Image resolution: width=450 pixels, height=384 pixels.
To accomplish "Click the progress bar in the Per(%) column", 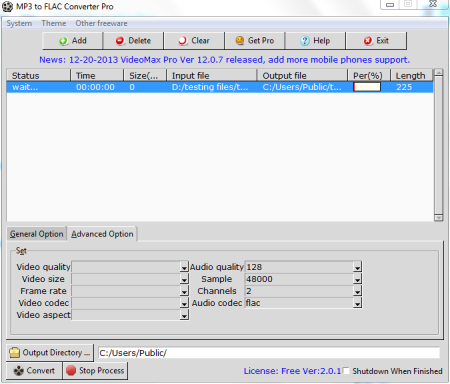I will coord(367,87).
